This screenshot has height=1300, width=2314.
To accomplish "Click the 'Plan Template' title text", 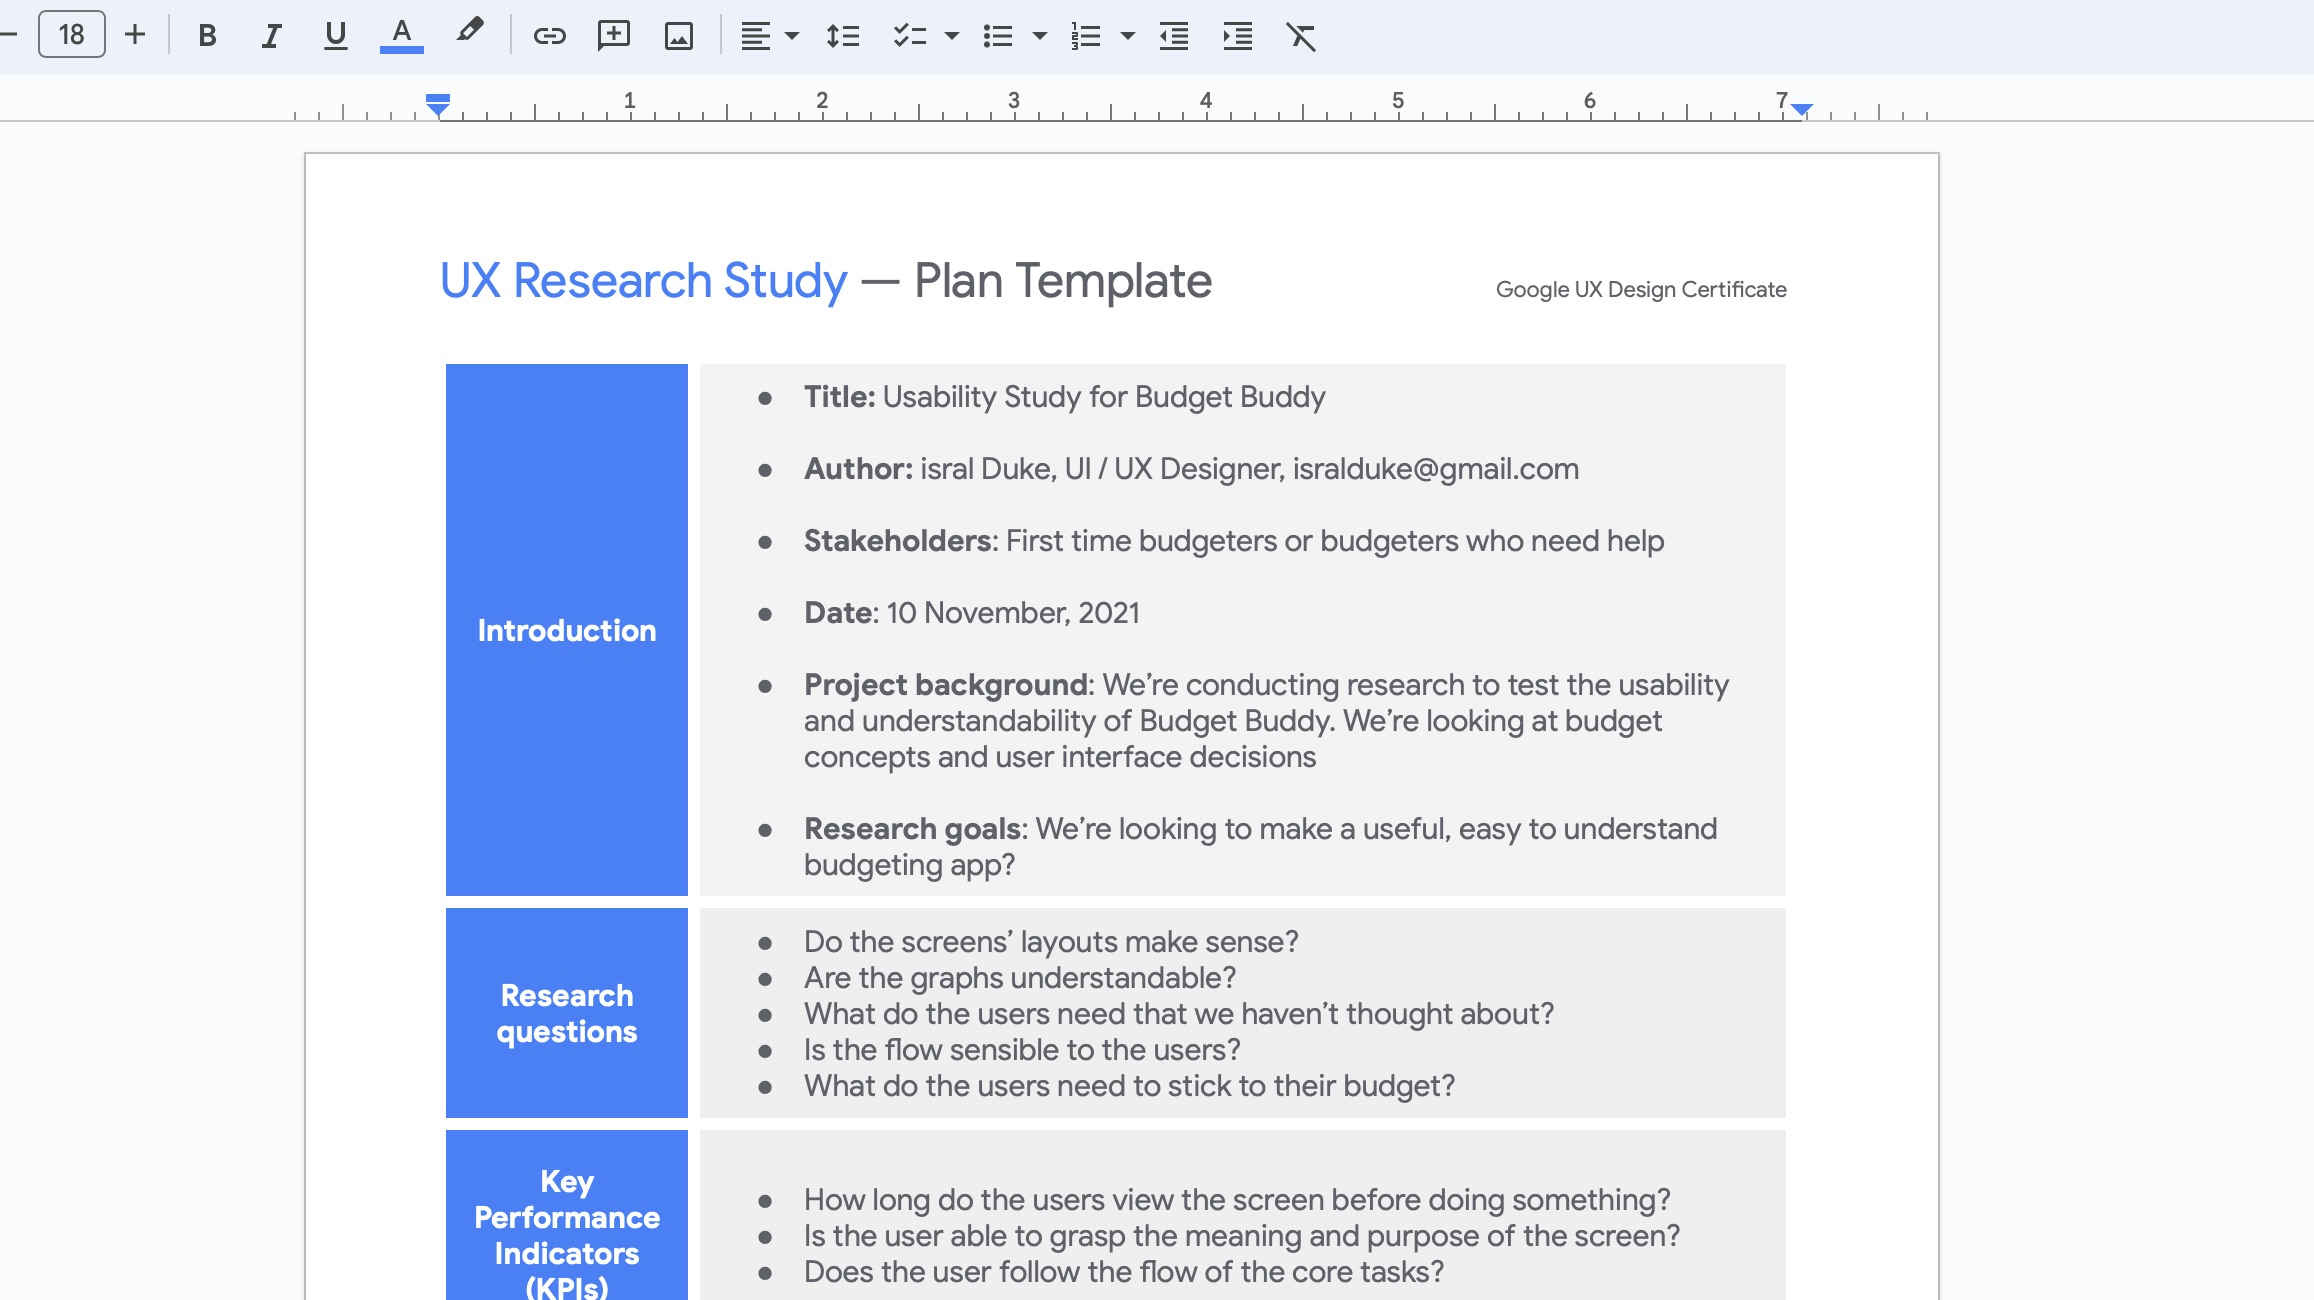I will 1063,281.
